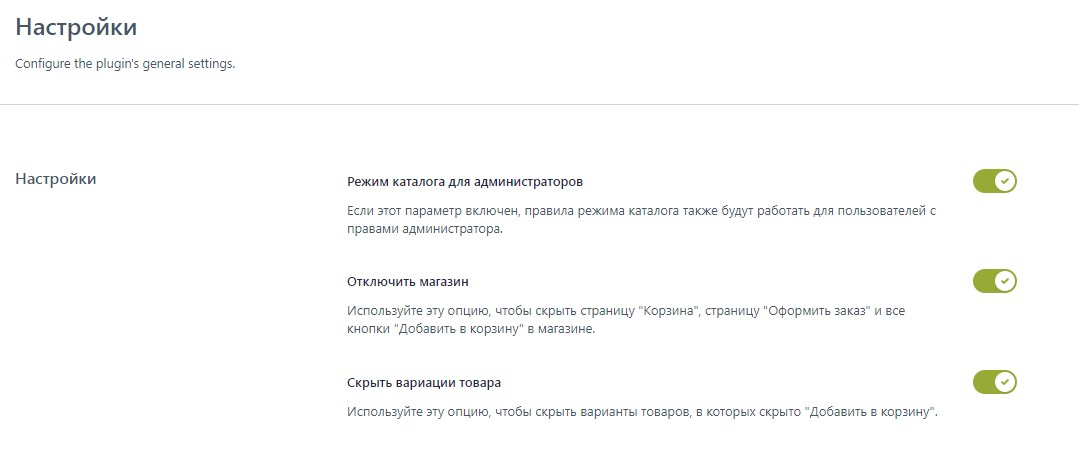Click checkmark knob on Отключить магазин toggle
Viewport: 1079px width, 457px height.
pos(1005,281)
